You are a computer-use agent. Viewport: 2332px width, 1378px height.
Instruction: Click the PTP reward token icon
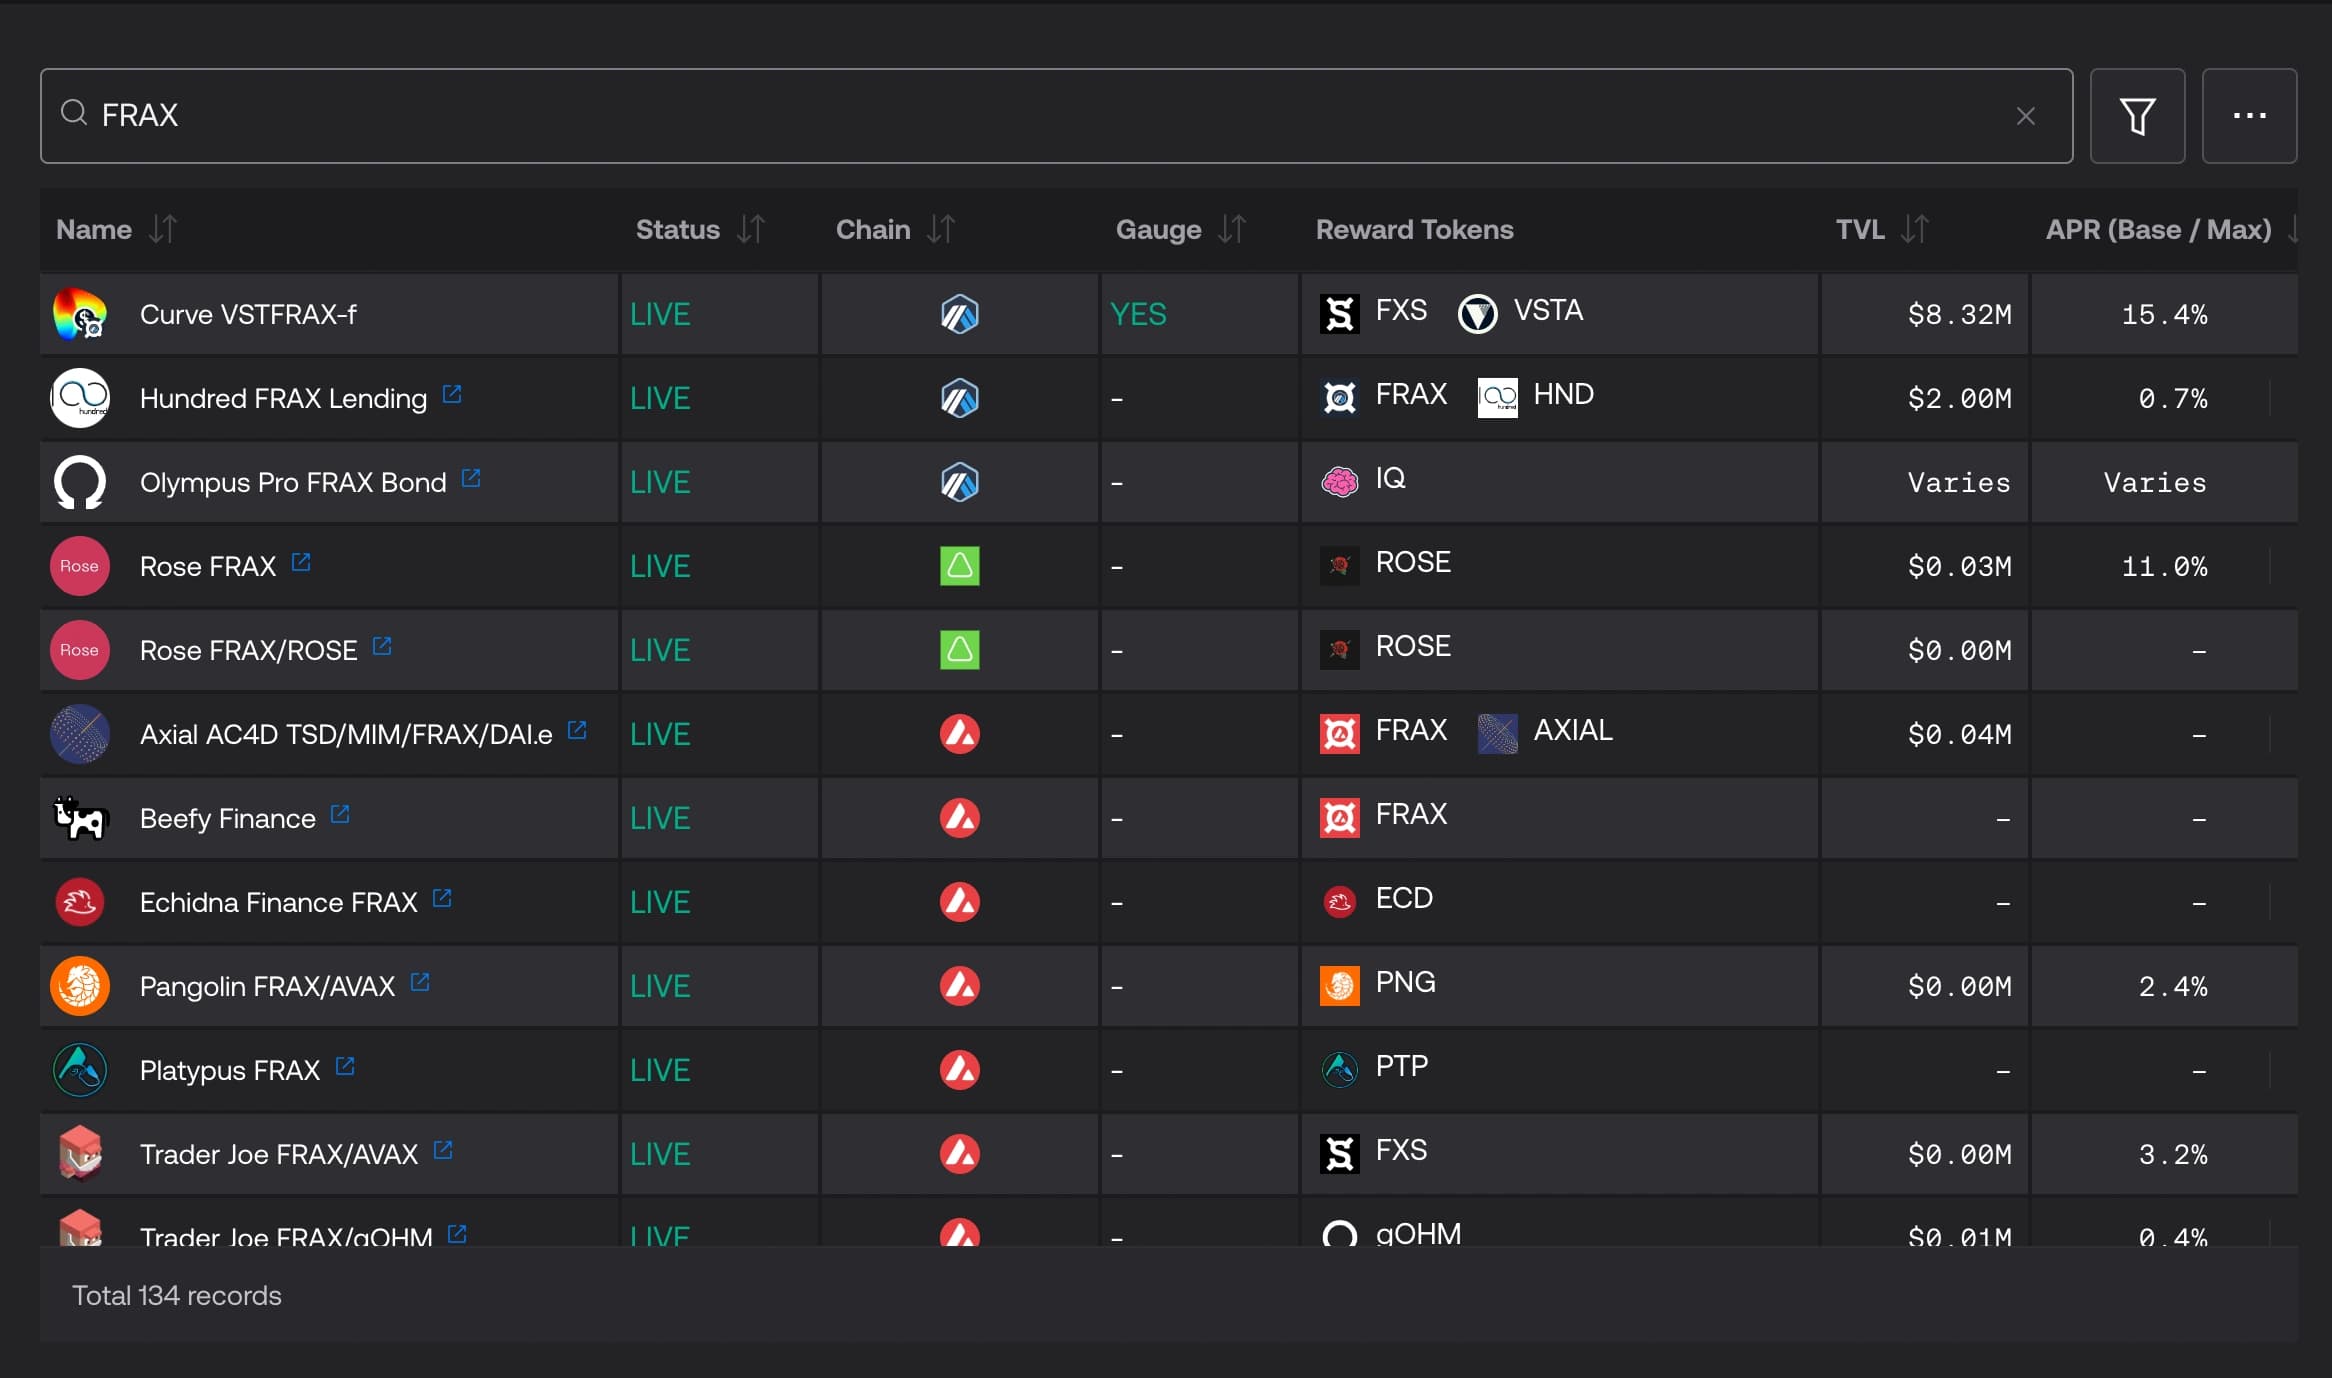click(x=1340, y=1070)
